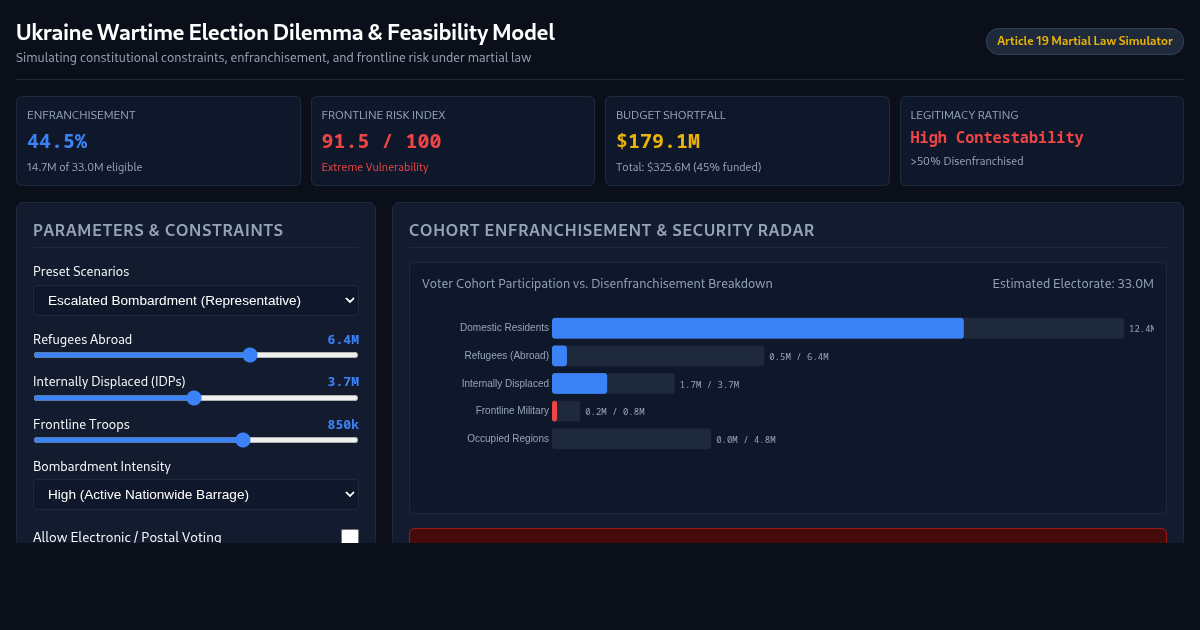Click the Frontline Military axis label
Viewport: 1200px width, 630px height.
[x=512, y=411]
